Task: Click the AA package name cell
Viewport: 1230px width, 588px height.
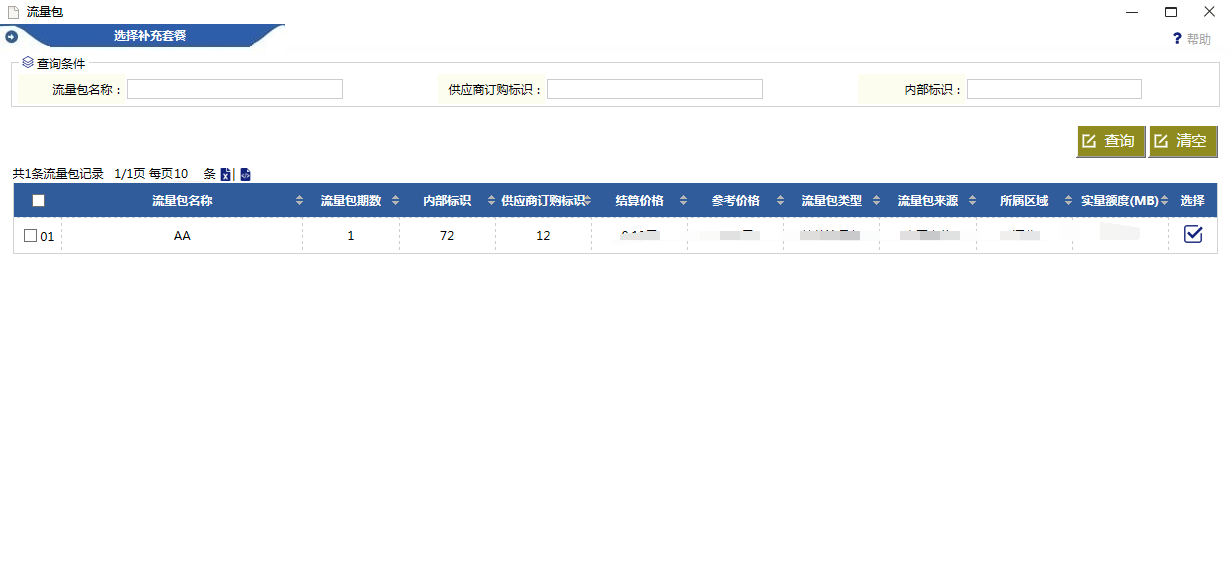Action: [182, 236]
